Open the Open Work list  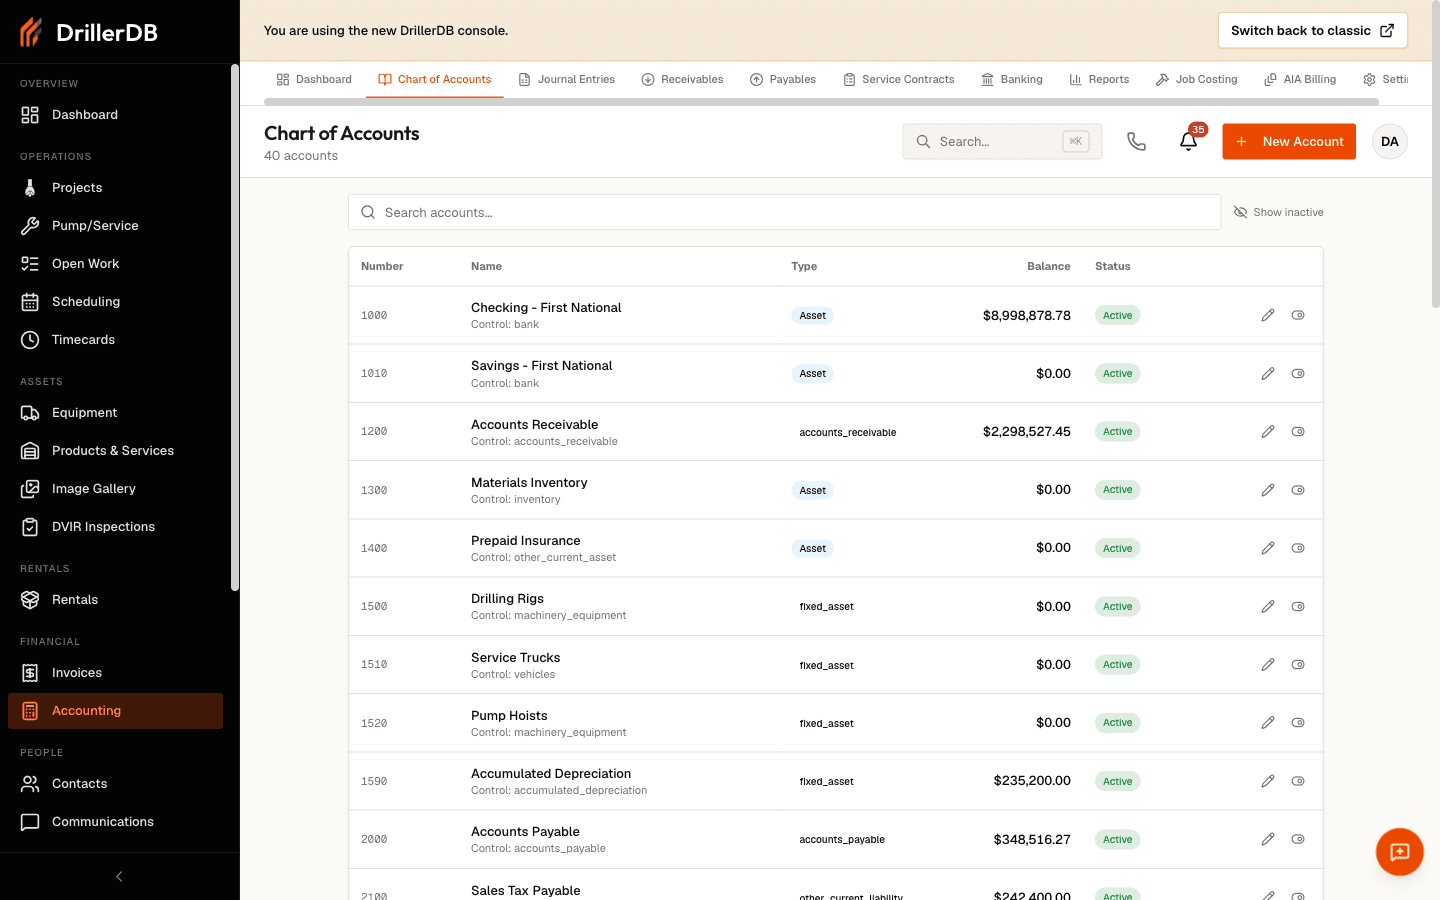click(115, 264)
